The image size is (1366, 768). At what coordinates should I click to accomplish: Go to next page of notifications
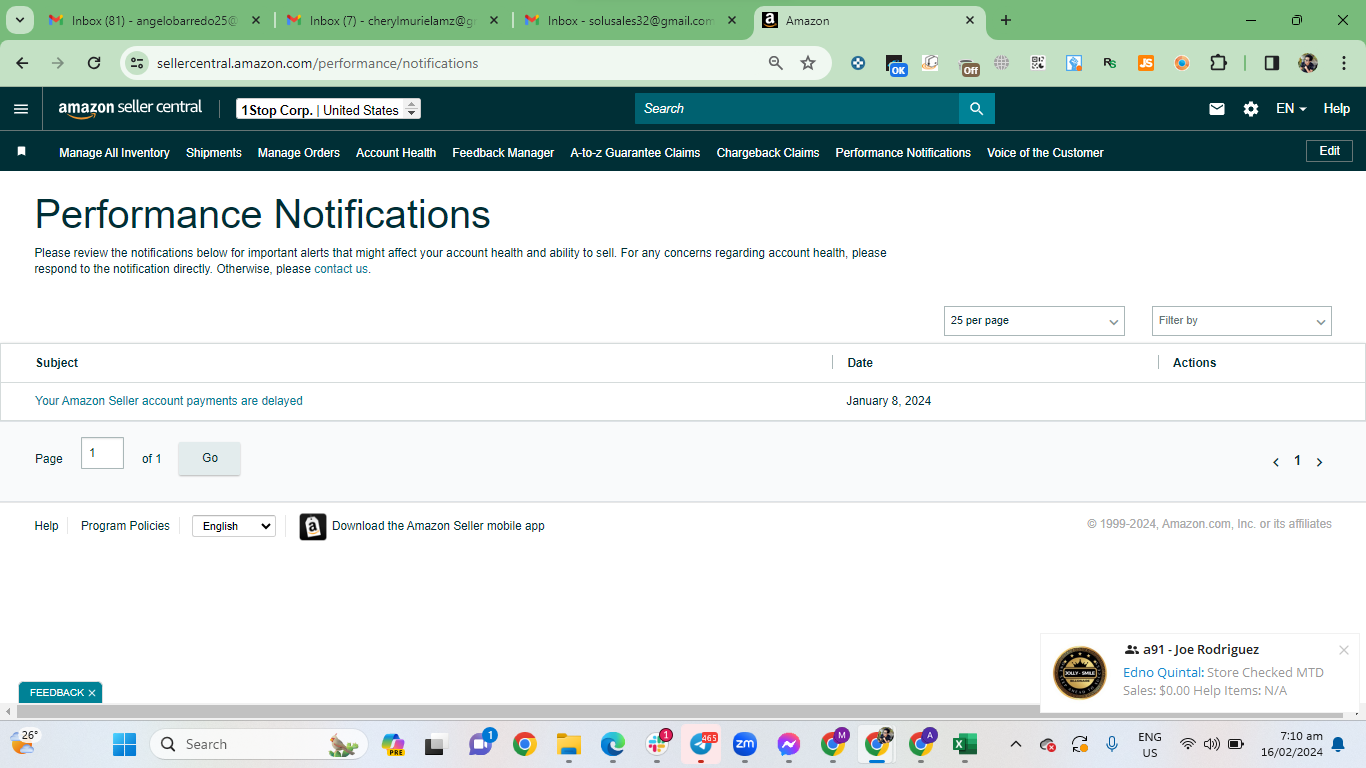pyautogui.click(x=1320, y=462)
